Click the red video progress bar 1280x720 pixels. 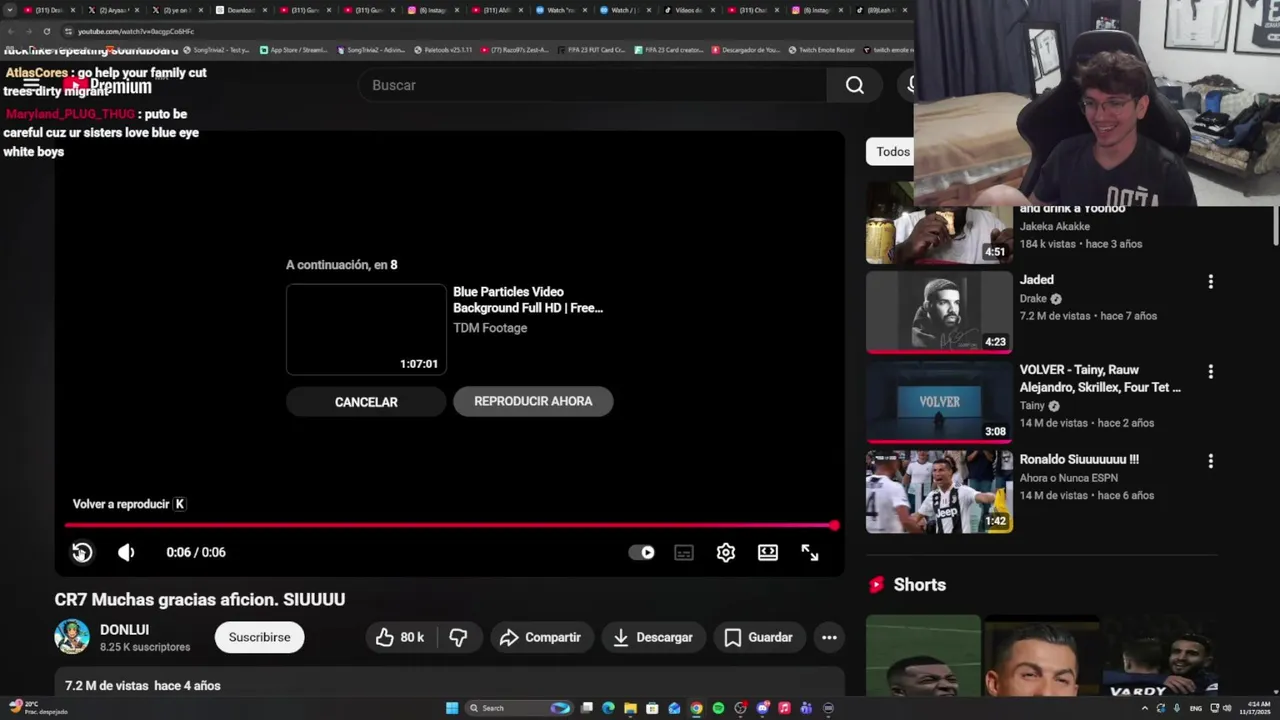[449, 525]
